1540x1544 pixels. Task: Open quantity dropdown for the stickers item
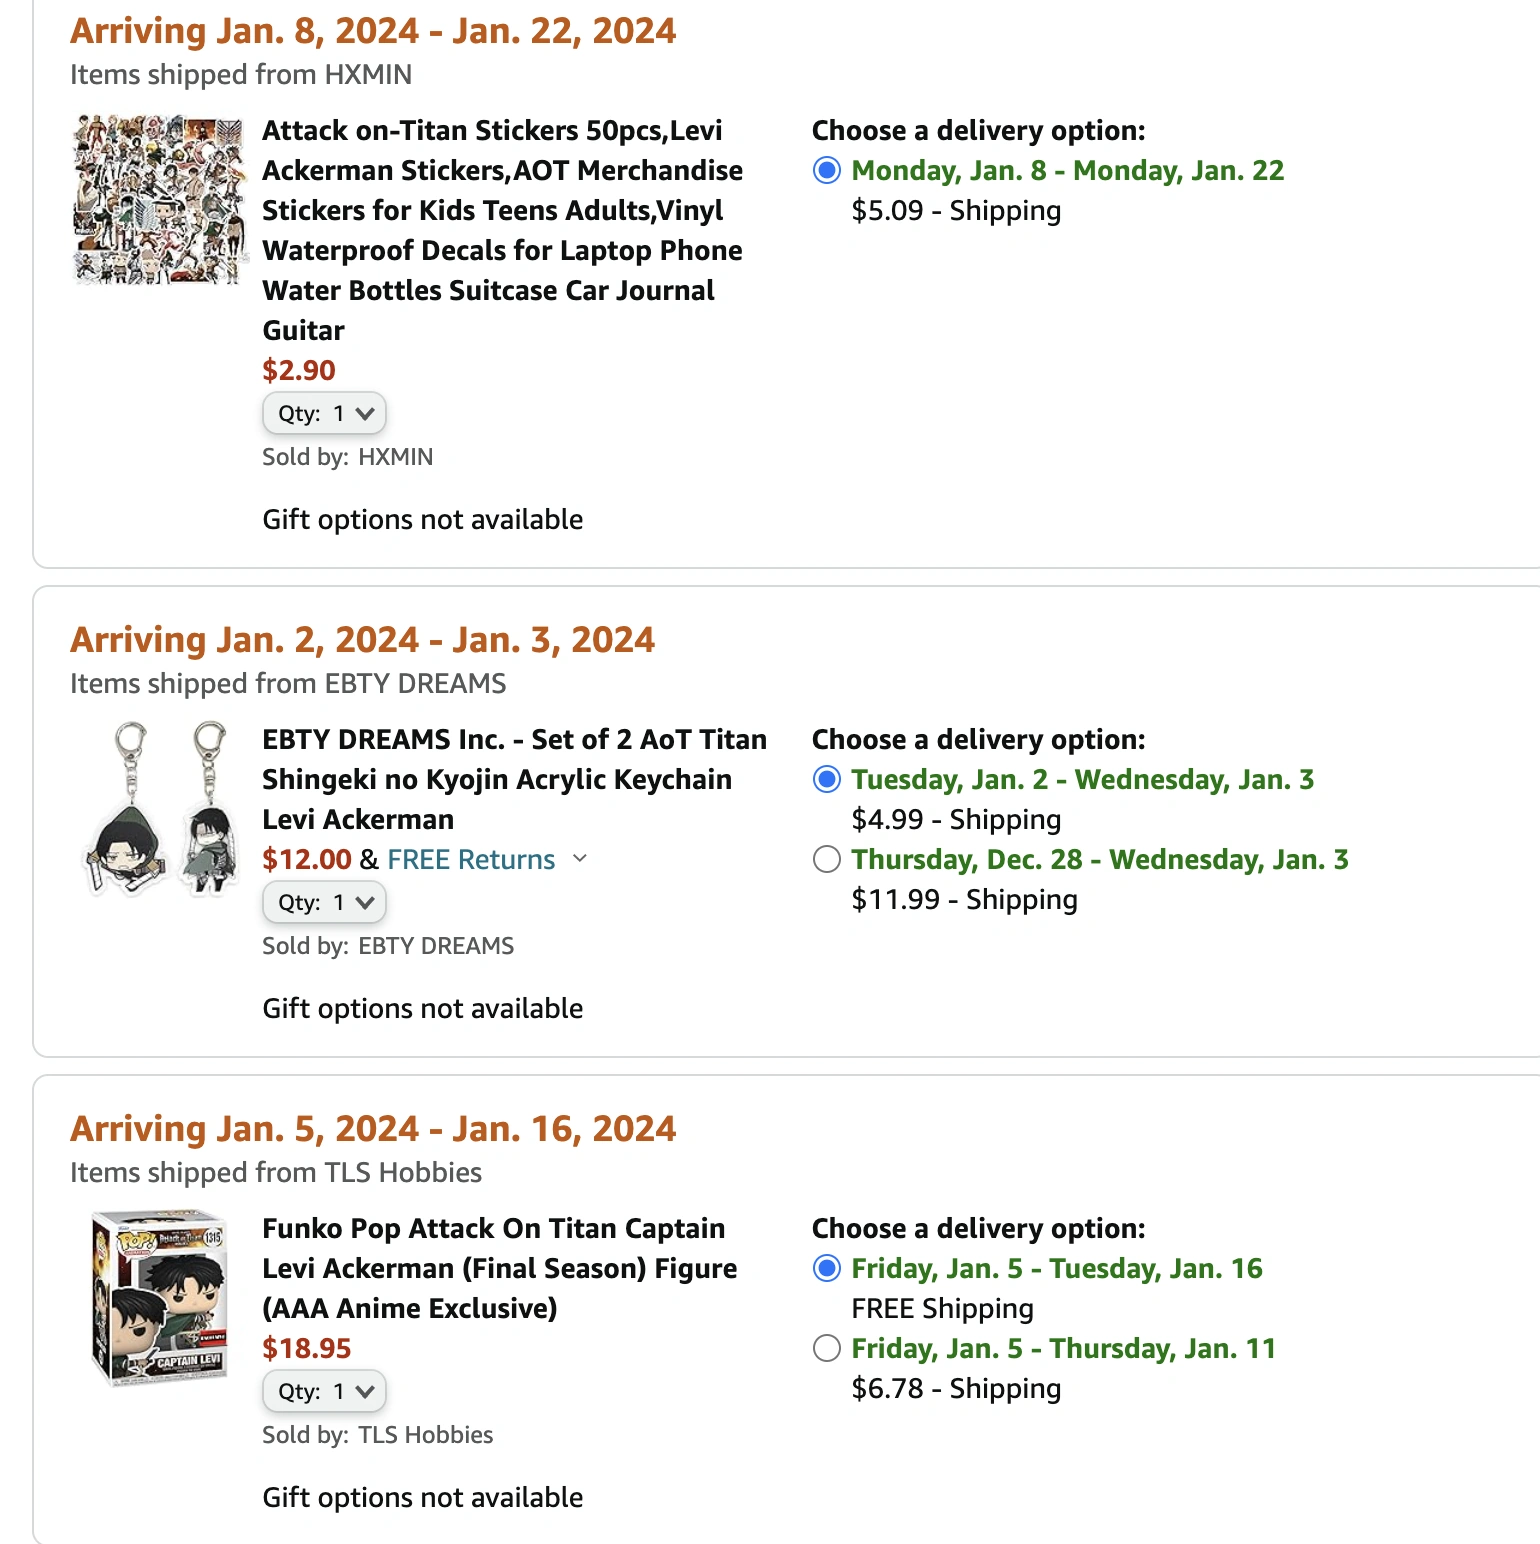324,414
